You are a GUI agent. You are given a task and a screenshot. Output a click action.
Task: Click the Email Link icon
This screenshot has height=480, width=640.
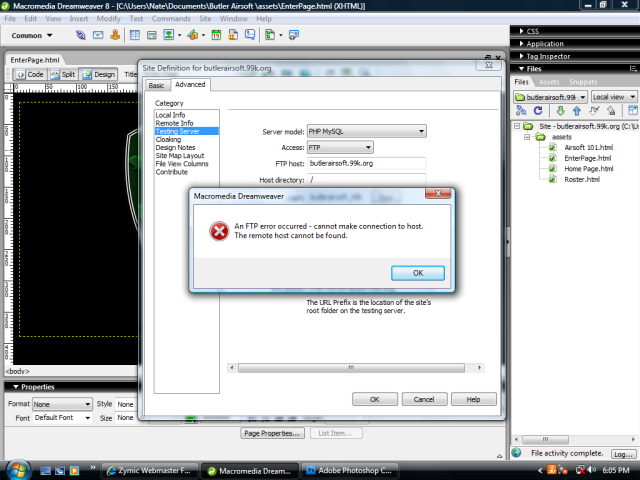(98, 35)
